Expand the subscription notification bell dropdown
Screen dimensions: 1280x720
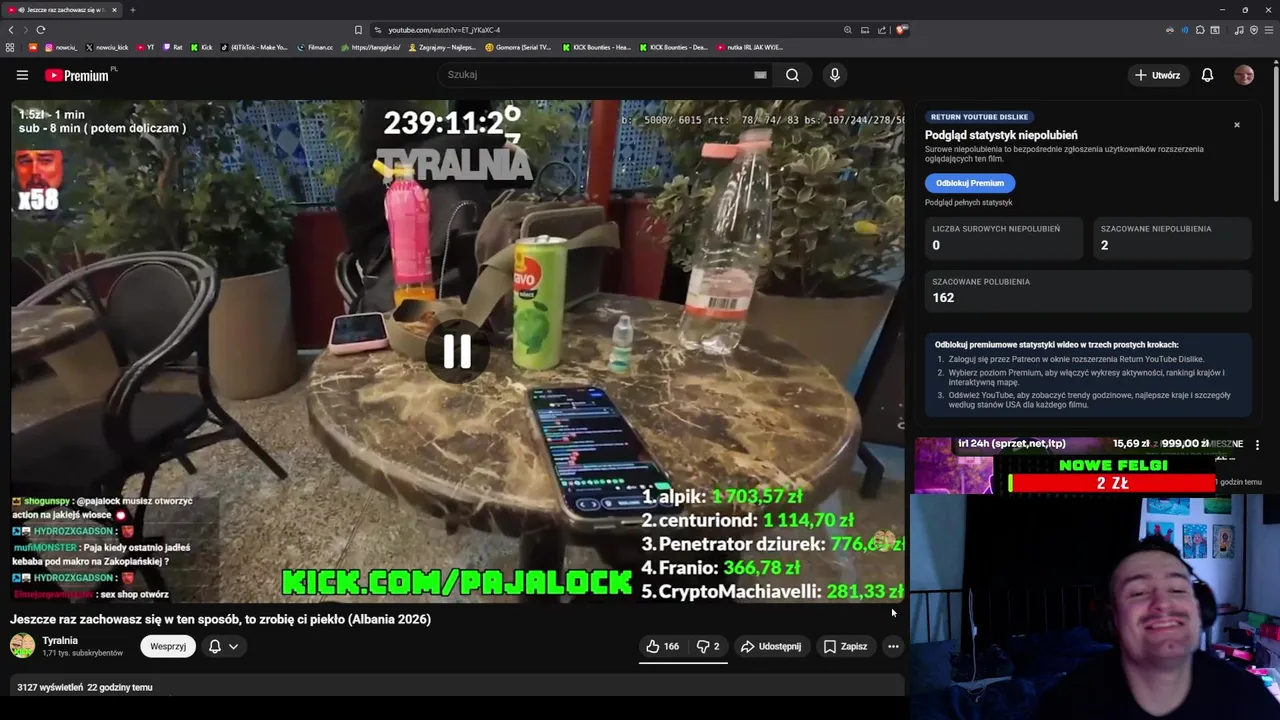pos(223,646)
